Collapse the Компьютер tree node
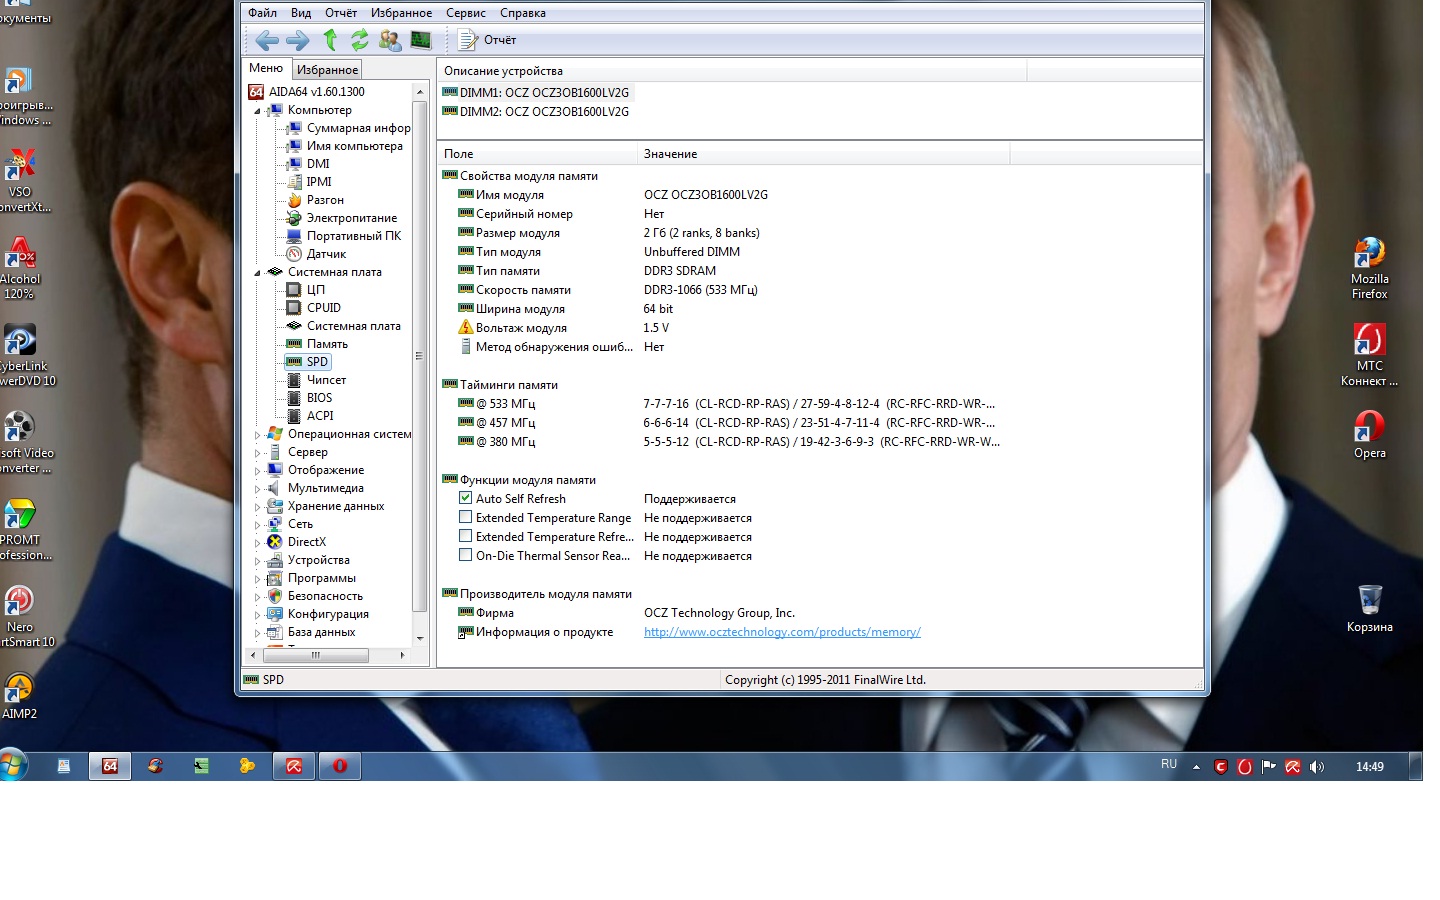The image size is (1440, 900). [257, 111]
